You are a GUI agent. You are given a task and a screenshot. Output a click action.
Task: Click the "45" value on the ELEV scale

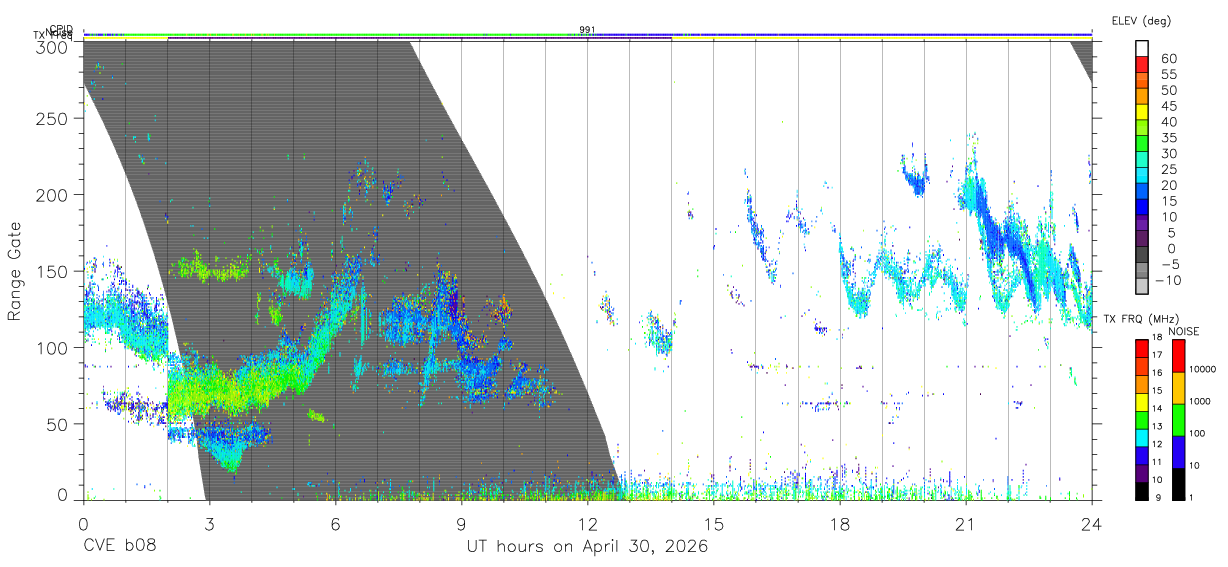coord(1169,106)
